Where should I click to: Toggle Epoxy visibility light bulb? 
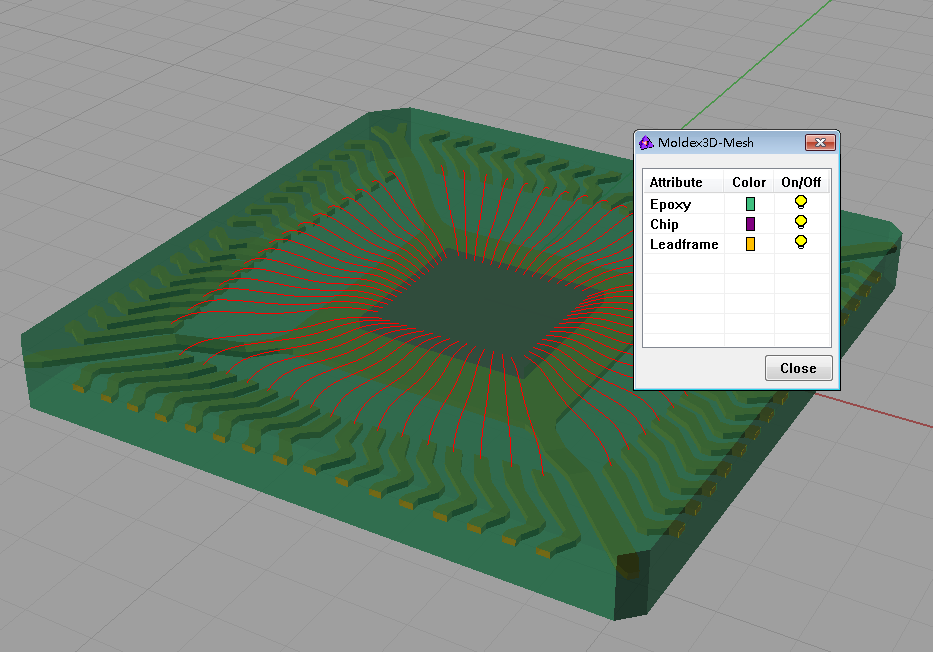coord(801,202)
